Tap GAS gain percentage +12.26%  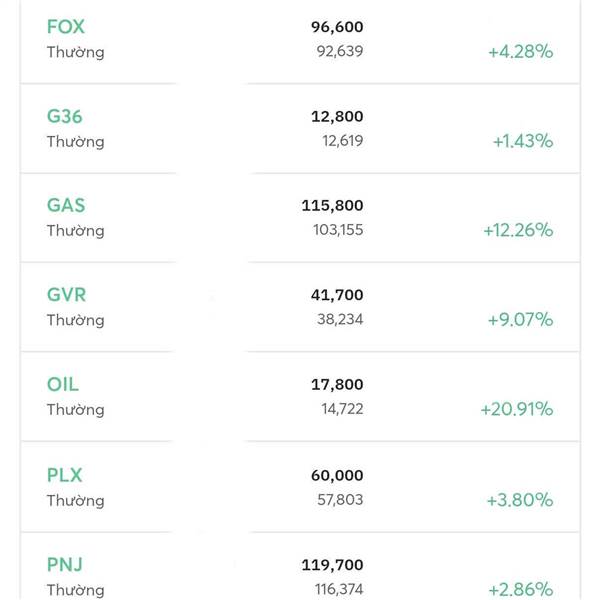pyautogui.click(x=517, y=230)
